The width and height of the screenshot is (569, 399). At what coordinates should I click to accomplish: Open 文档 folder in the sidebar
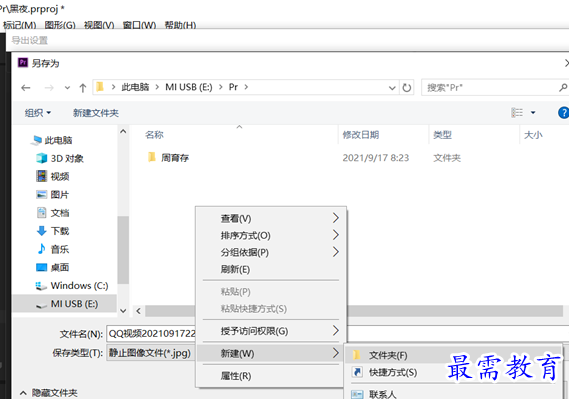click(x=53, y=213)
